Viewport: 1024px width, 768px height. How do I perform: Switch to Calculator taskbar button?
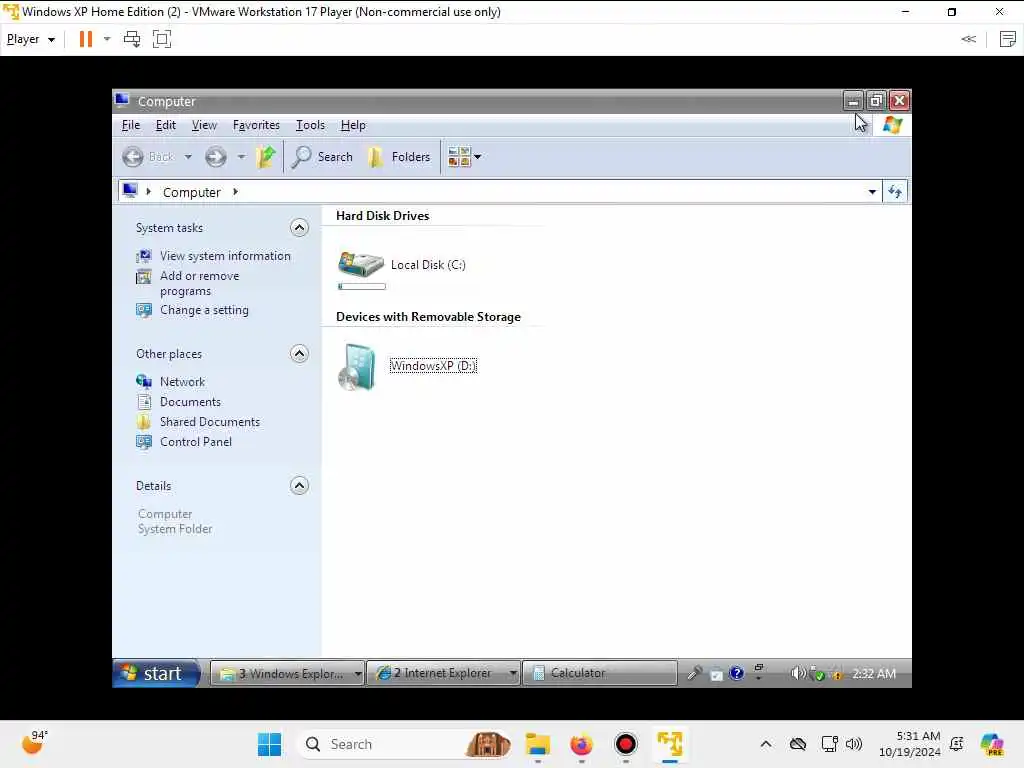tap(599, 673)
